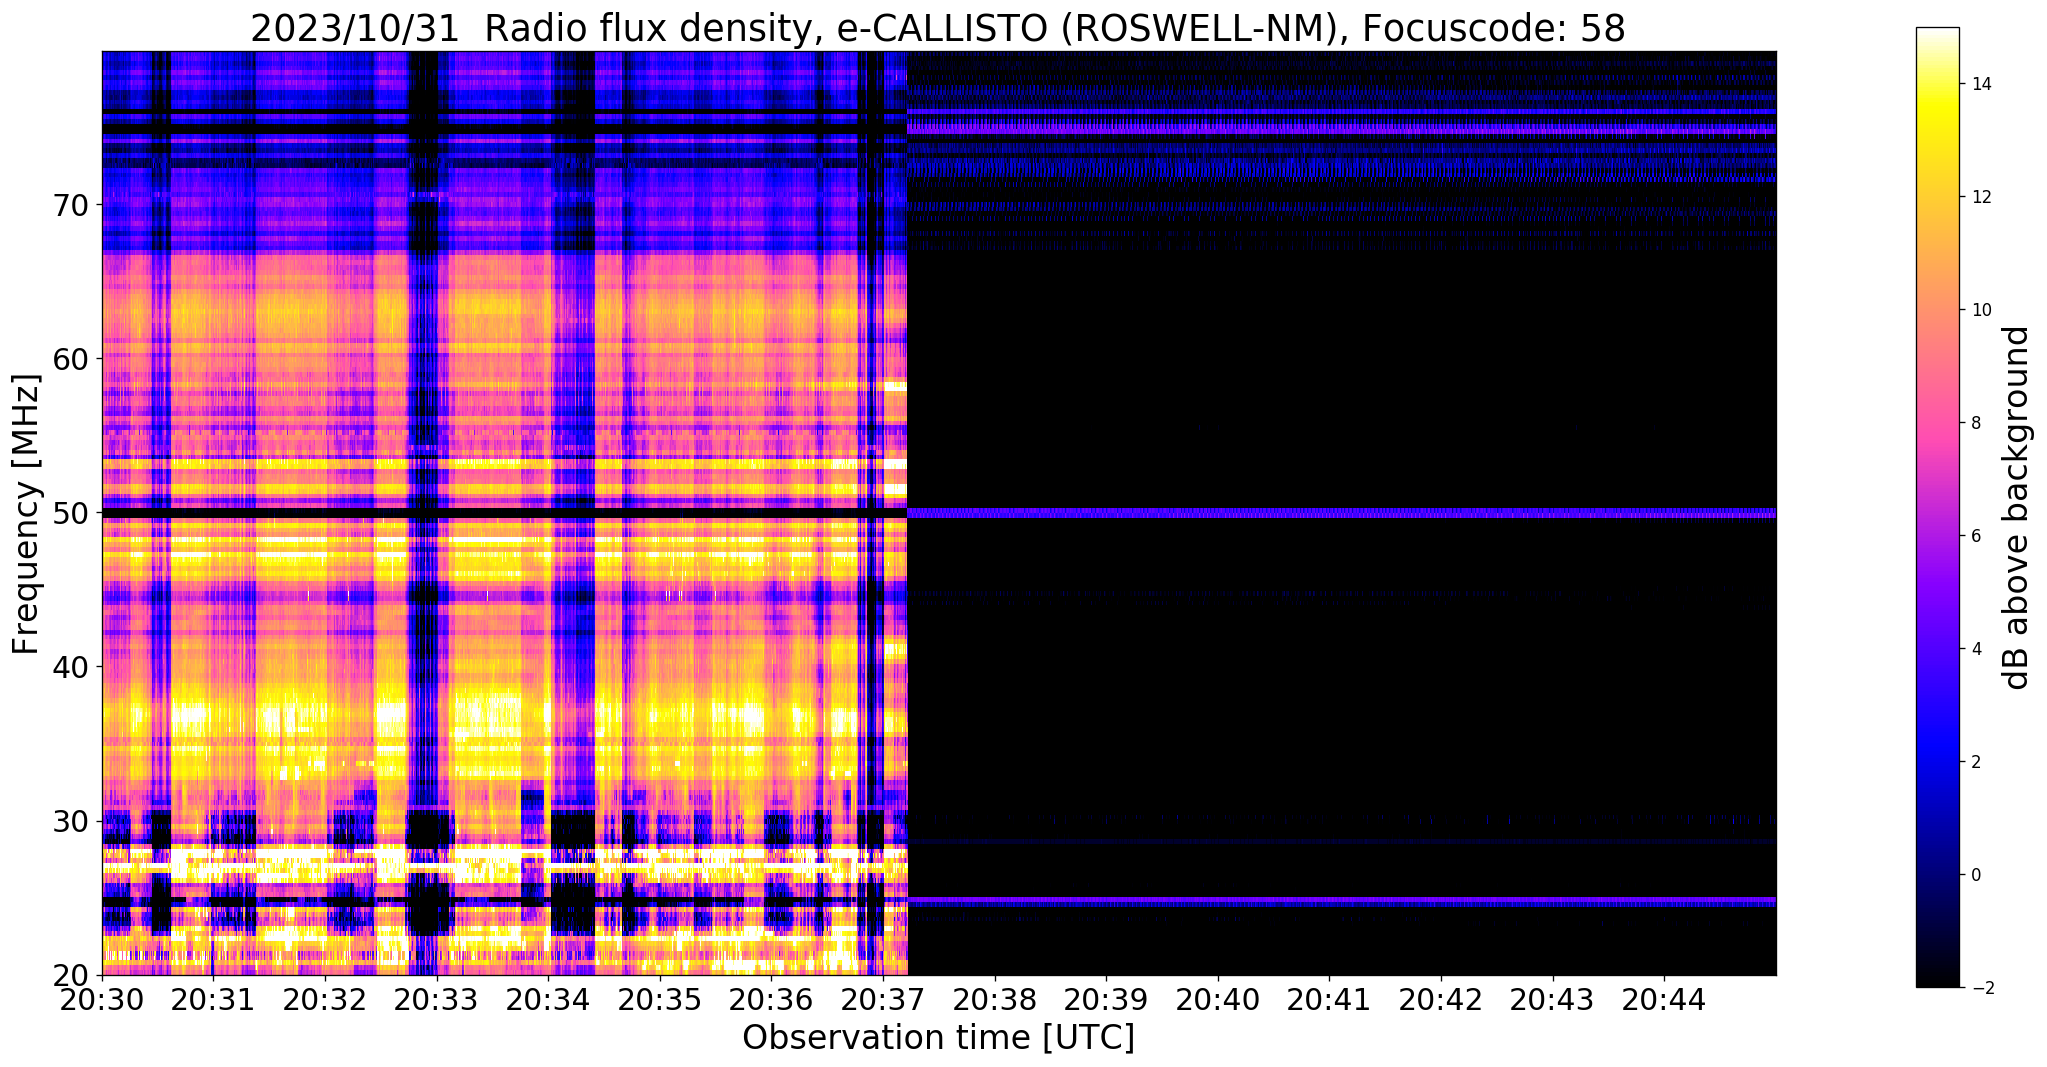Click the 20:35 time tick label
Image resolution: width=2047 pixels, height=1067 pixels.
[660, 998]
